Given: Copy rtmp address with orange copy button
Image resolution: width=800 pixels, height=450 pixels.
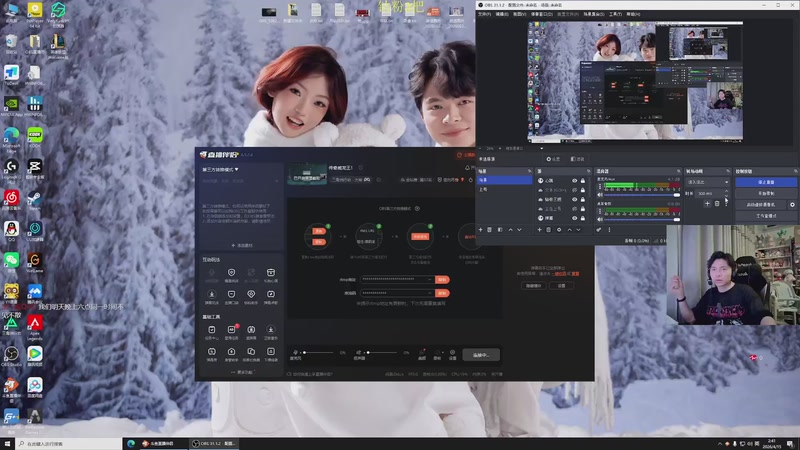Looking at the screenshot, I should (x=442, y=279).
